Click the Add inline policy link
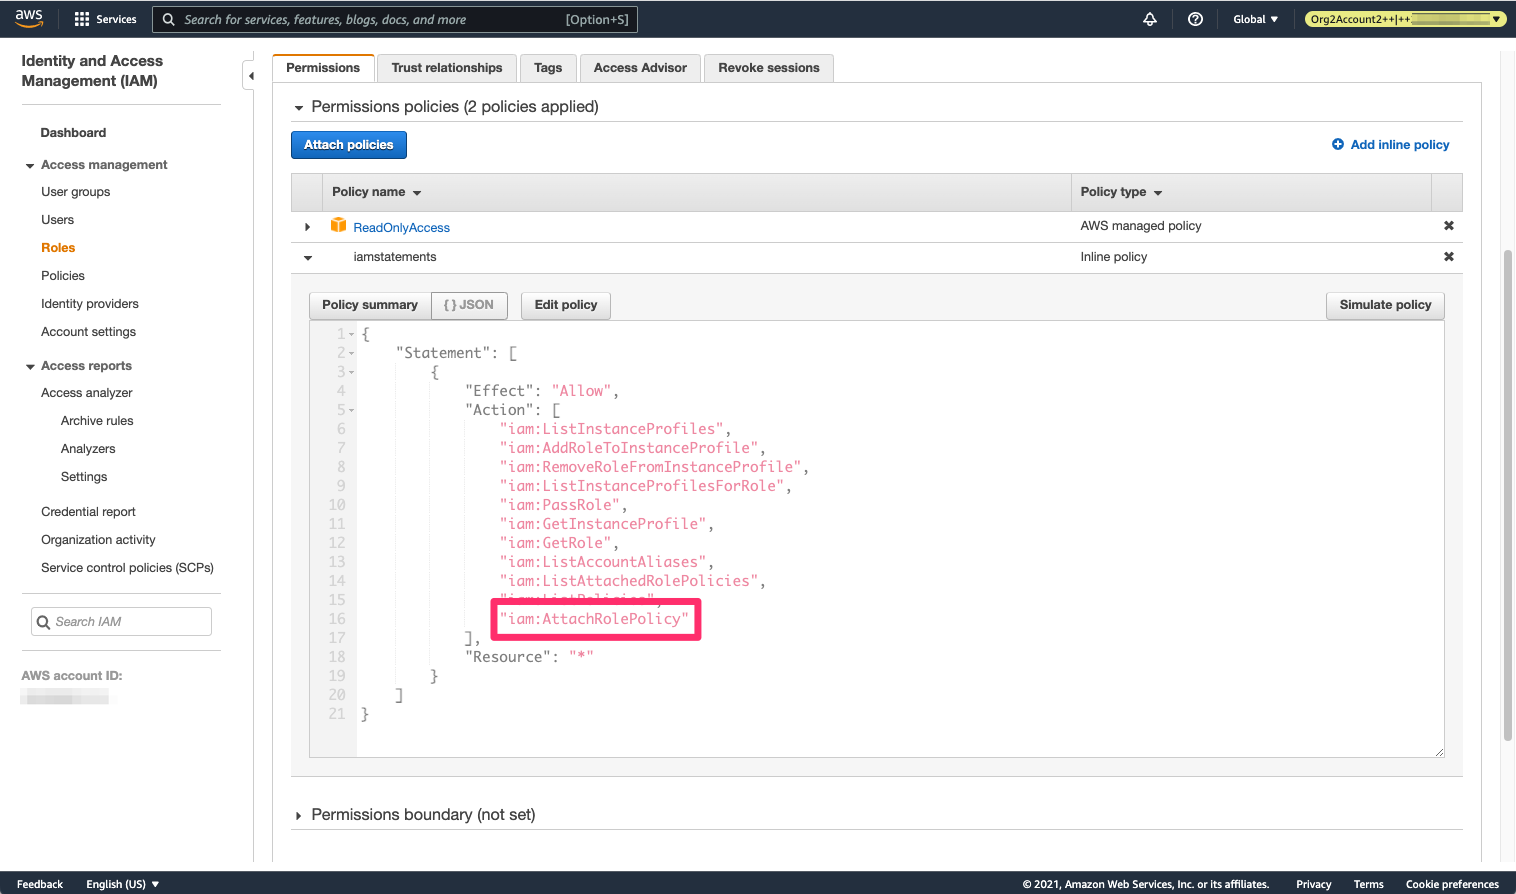1516x894 pixels. coord(1400,145)
